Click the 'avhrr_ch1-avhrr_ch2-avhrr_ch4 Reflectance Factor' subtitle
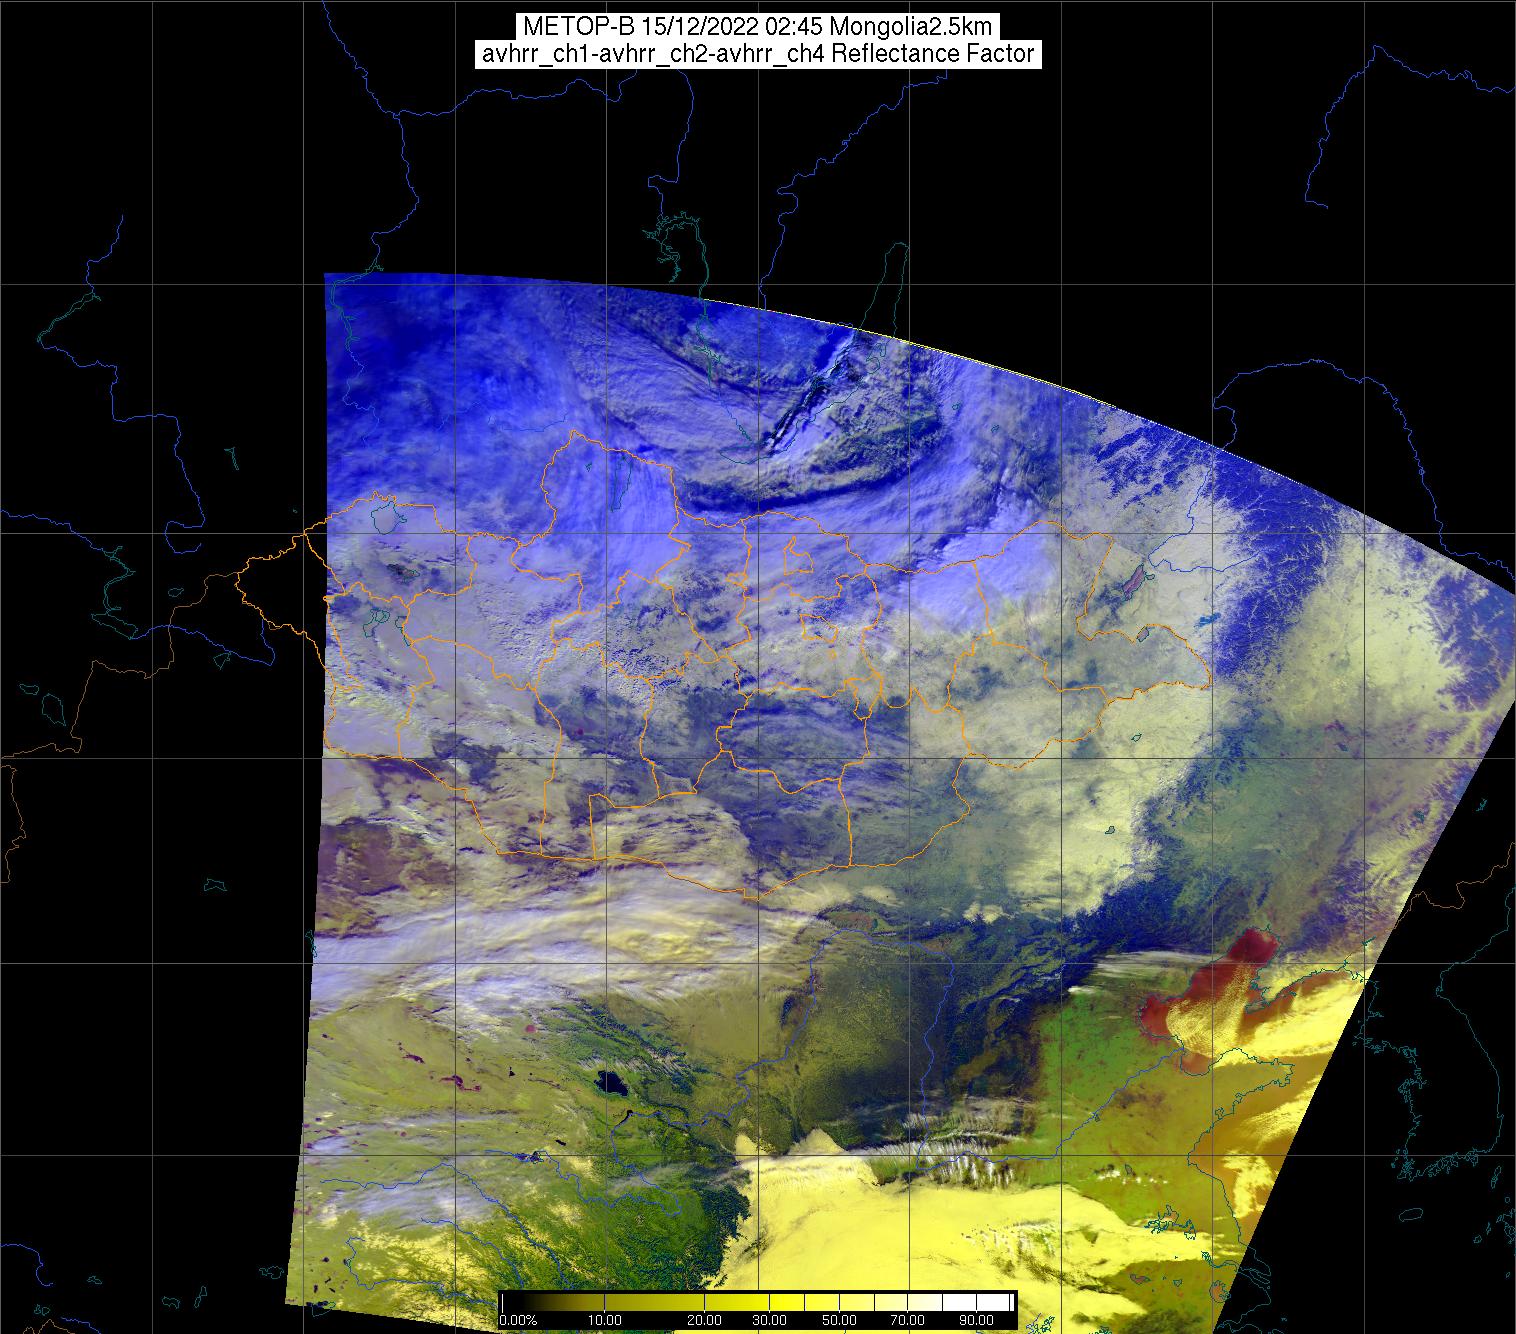The image size is (1516, 1334). pyautogui.click(x=758, y=54)
